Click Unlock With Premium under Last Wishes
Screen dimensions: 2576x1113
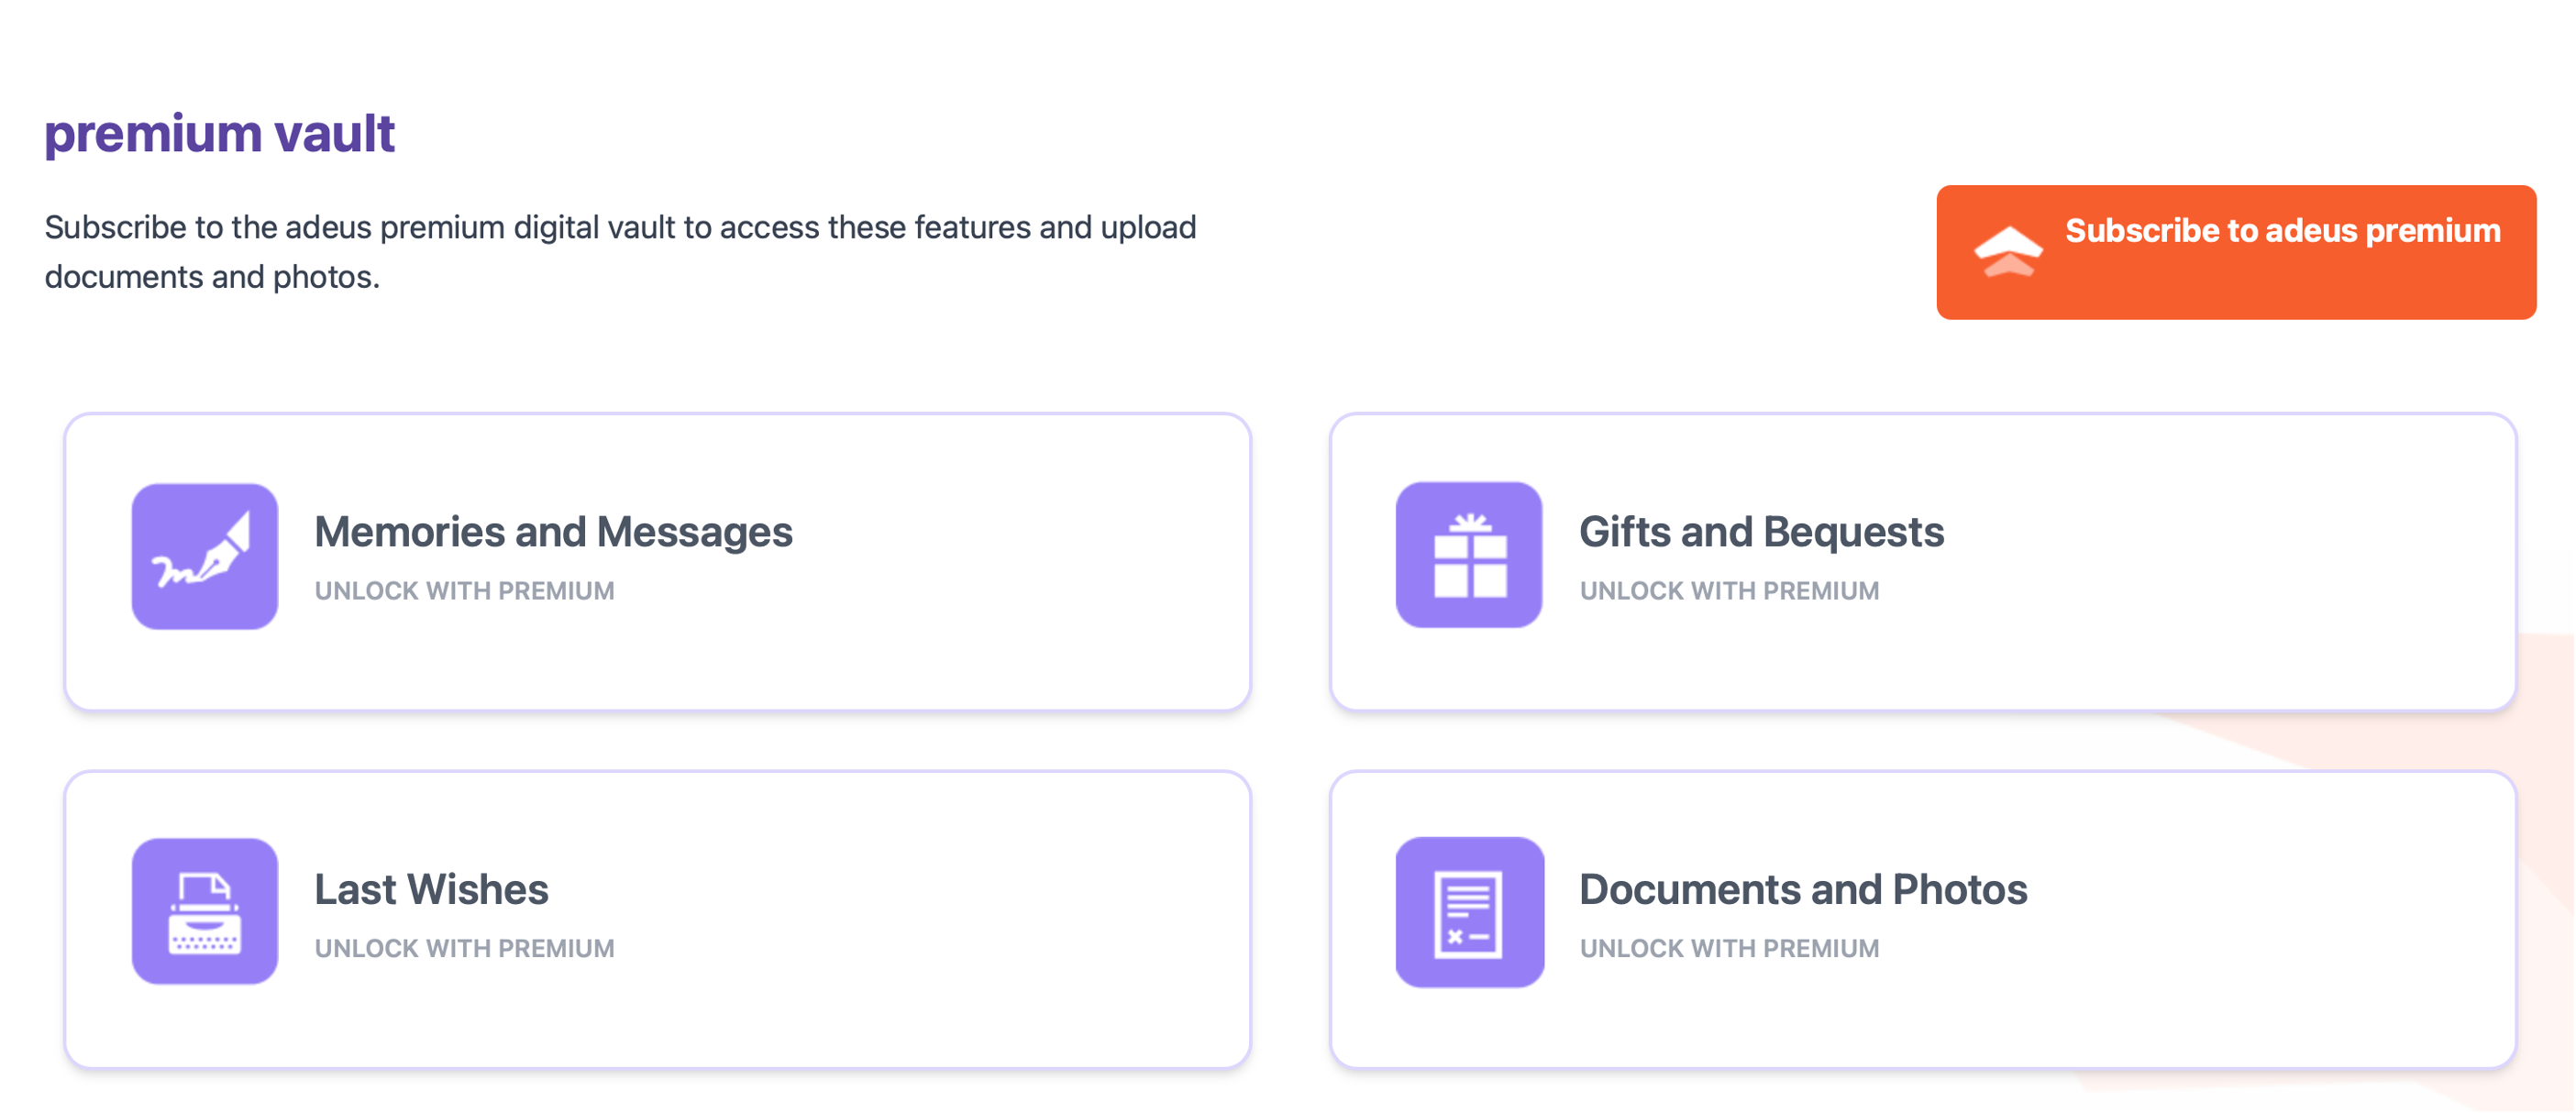(x=465, y=948)
